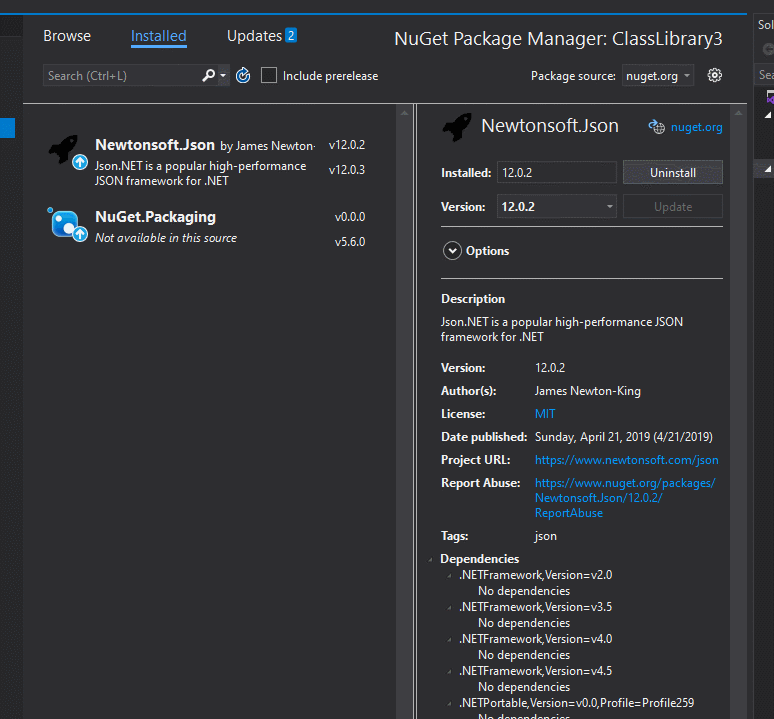774x719 pixels.
Task: Click 'Not available in this source' text
Action: [x=166, y=238]
